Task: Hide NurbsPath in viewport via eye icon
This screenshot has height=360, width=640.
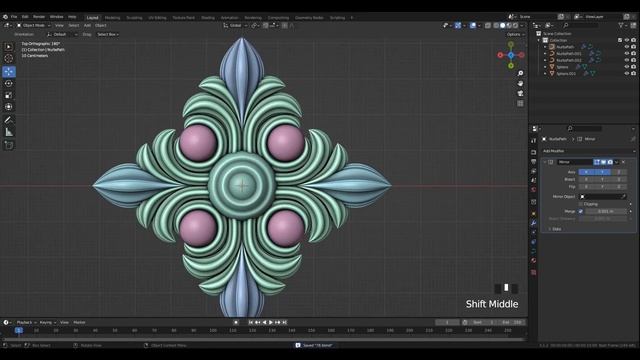Action: pos(627,47)
